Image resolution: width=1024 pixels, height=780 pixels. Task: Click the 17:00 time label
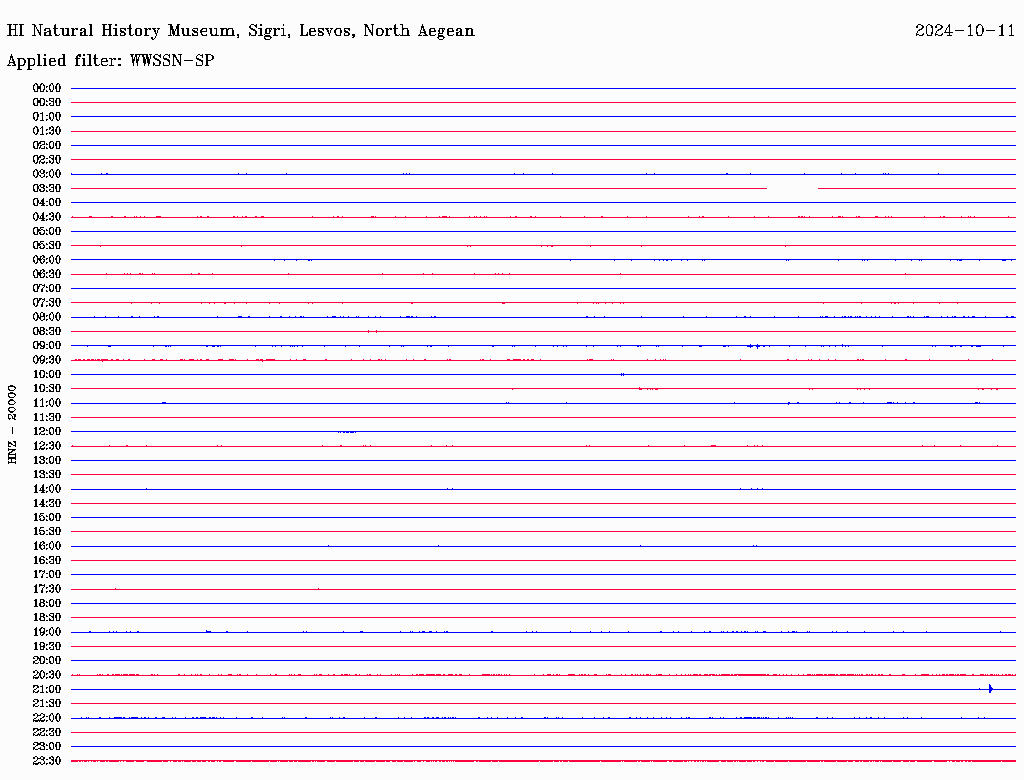(x=47, y=574)
